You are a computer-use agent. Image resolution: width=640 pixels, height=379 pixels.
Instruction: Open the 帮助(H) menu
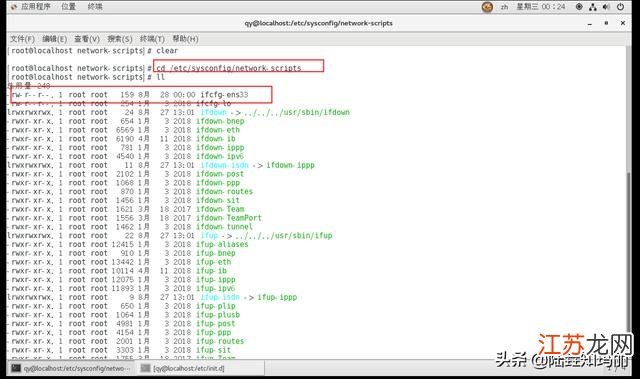point(185,39)
